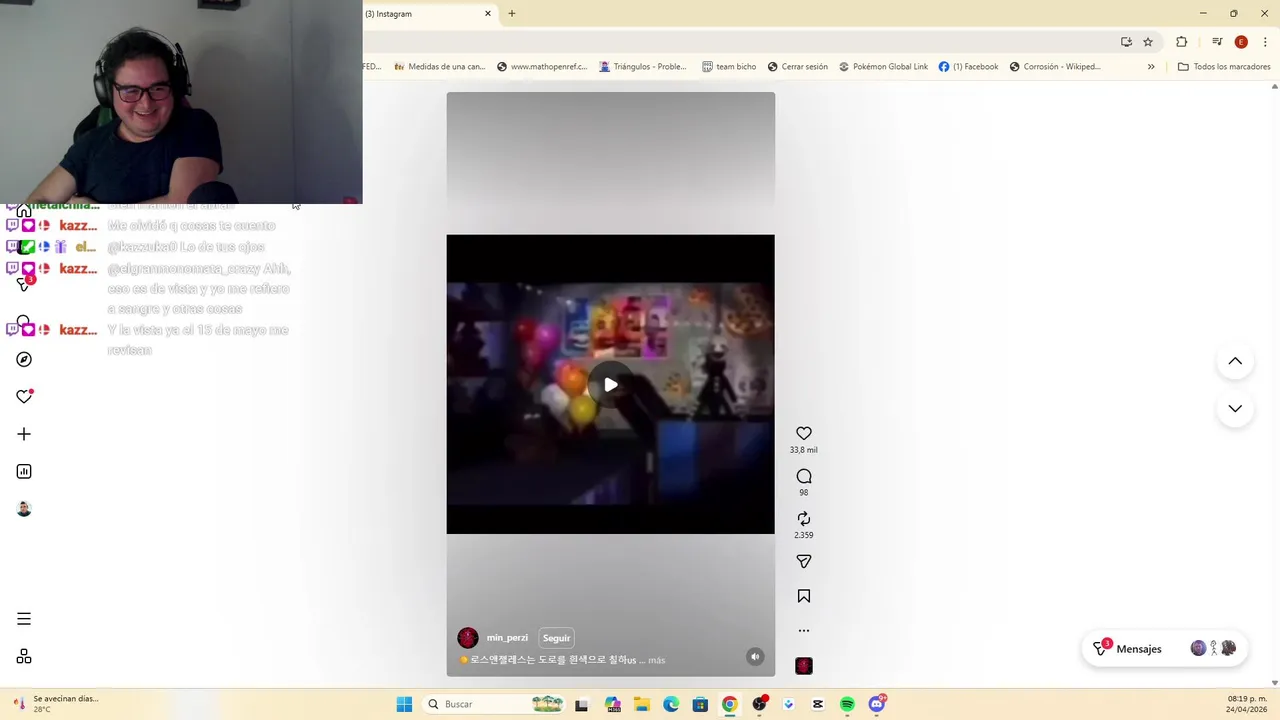The image size is (1280, 720).
Task: Open Chrome media controls icon
Action: [1217, 42]
